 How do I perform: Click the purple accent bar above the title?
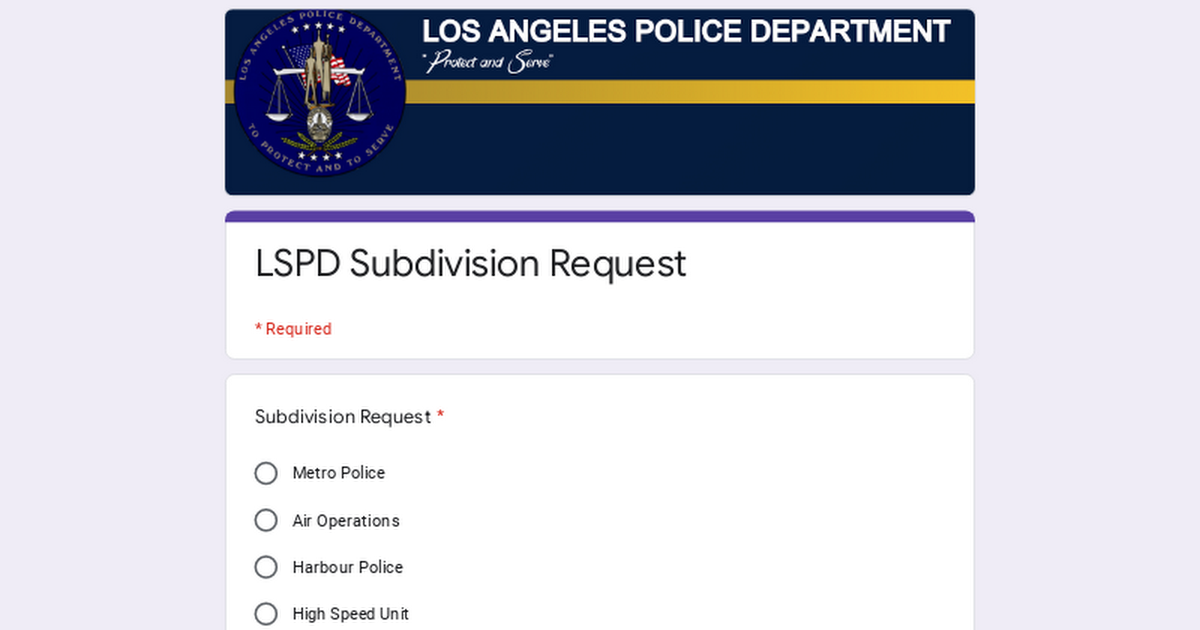(x=599, y=213)
